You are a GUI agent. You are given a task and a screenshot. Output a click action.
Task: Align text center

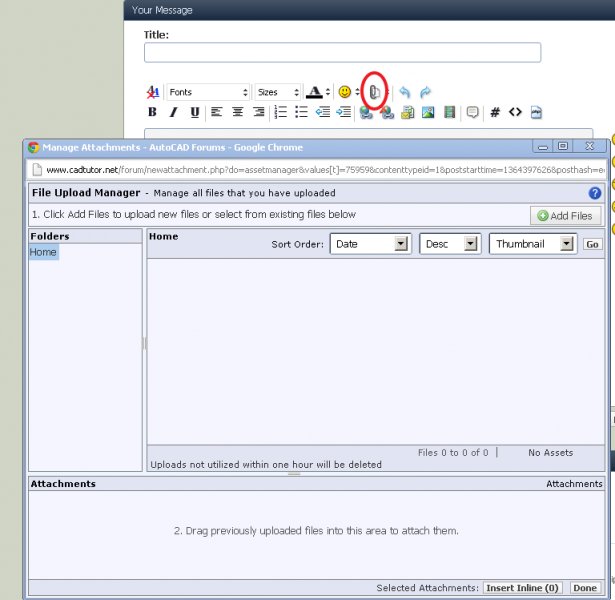coord(237,112)
